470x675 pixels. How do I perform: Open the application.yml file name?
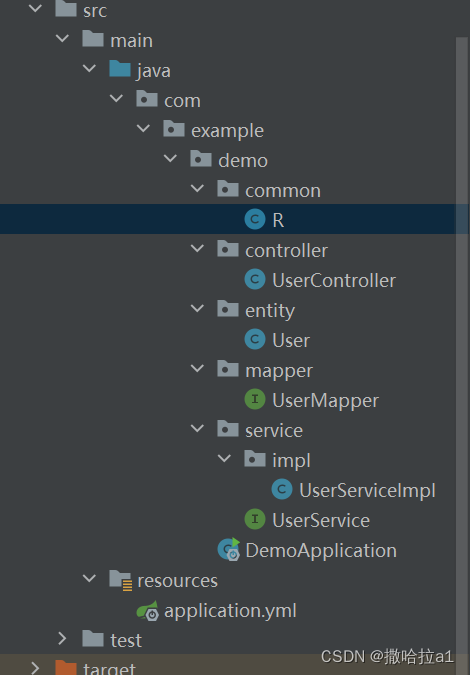230,612
